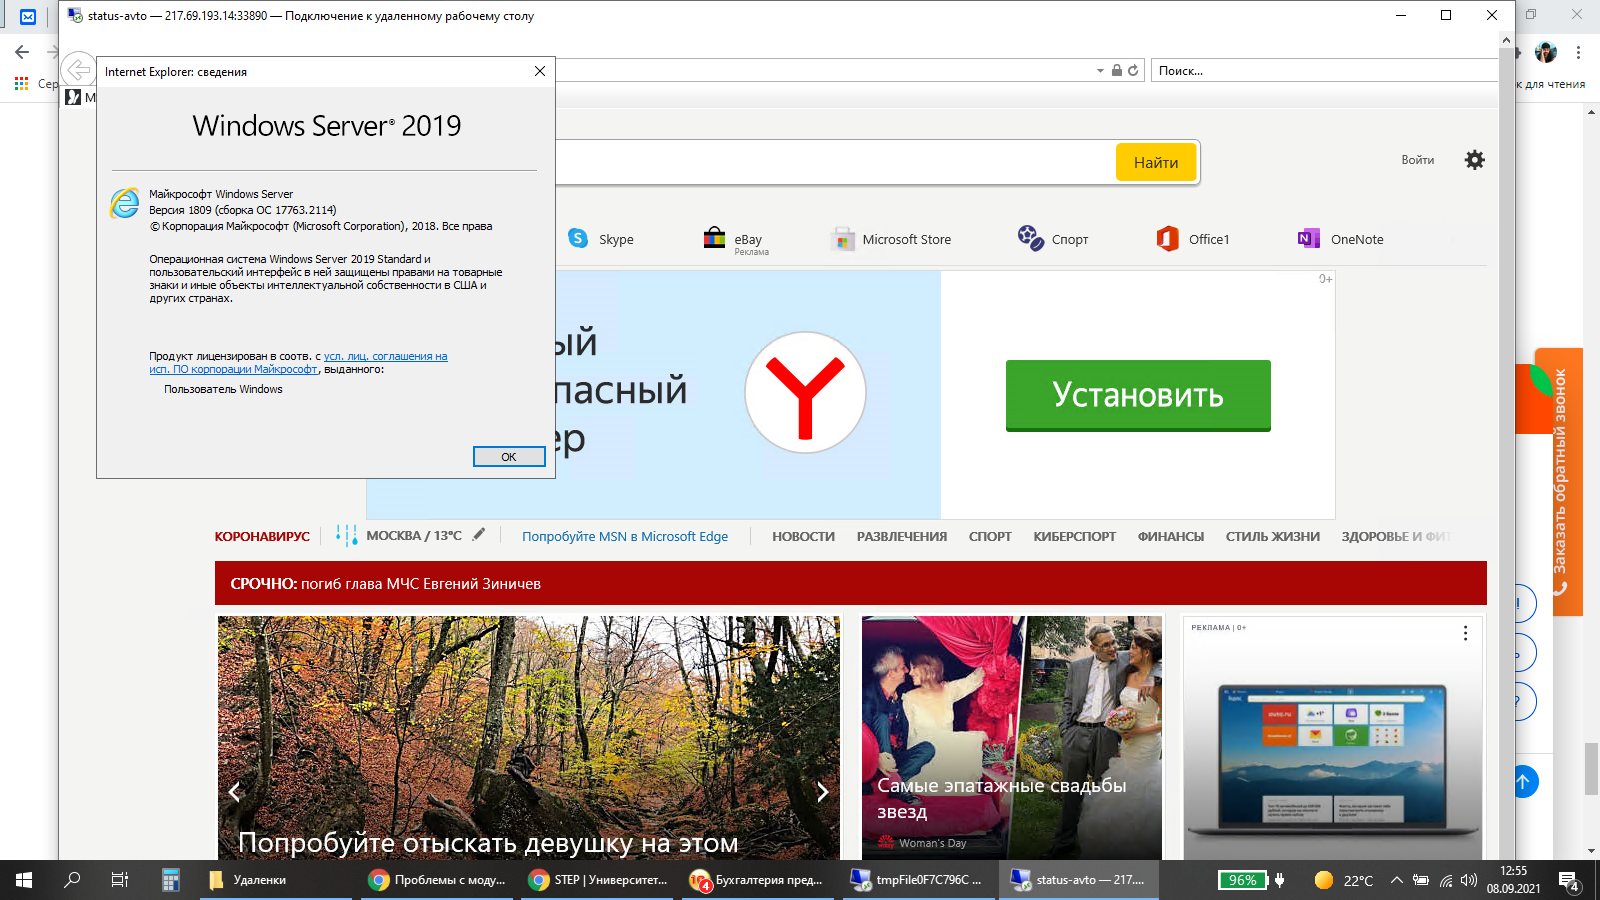The height and width of the screenshot is (900, 1600).
Task: Show previous slide in news carousel
Action: click(234, 792)
